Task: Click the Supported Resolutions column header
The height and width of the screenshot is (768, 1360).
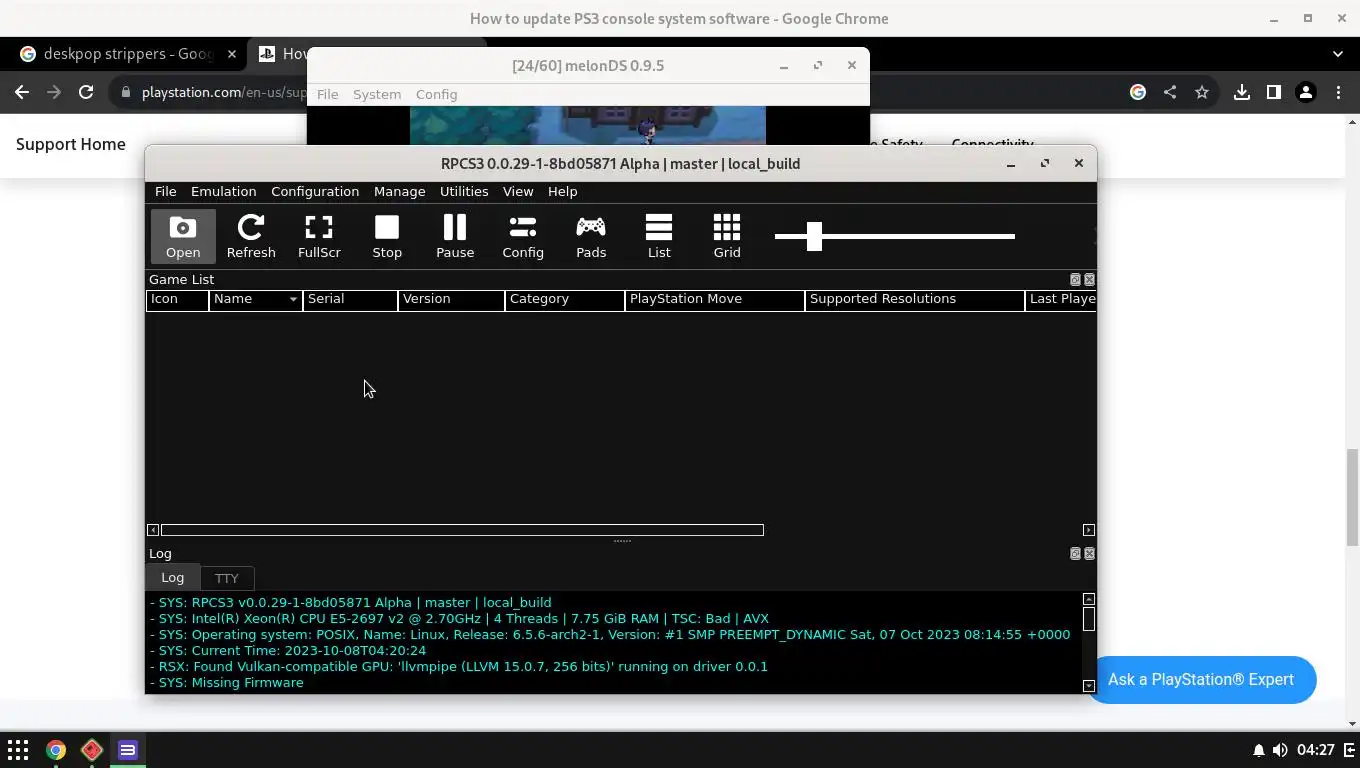Action: coord(915,299)
